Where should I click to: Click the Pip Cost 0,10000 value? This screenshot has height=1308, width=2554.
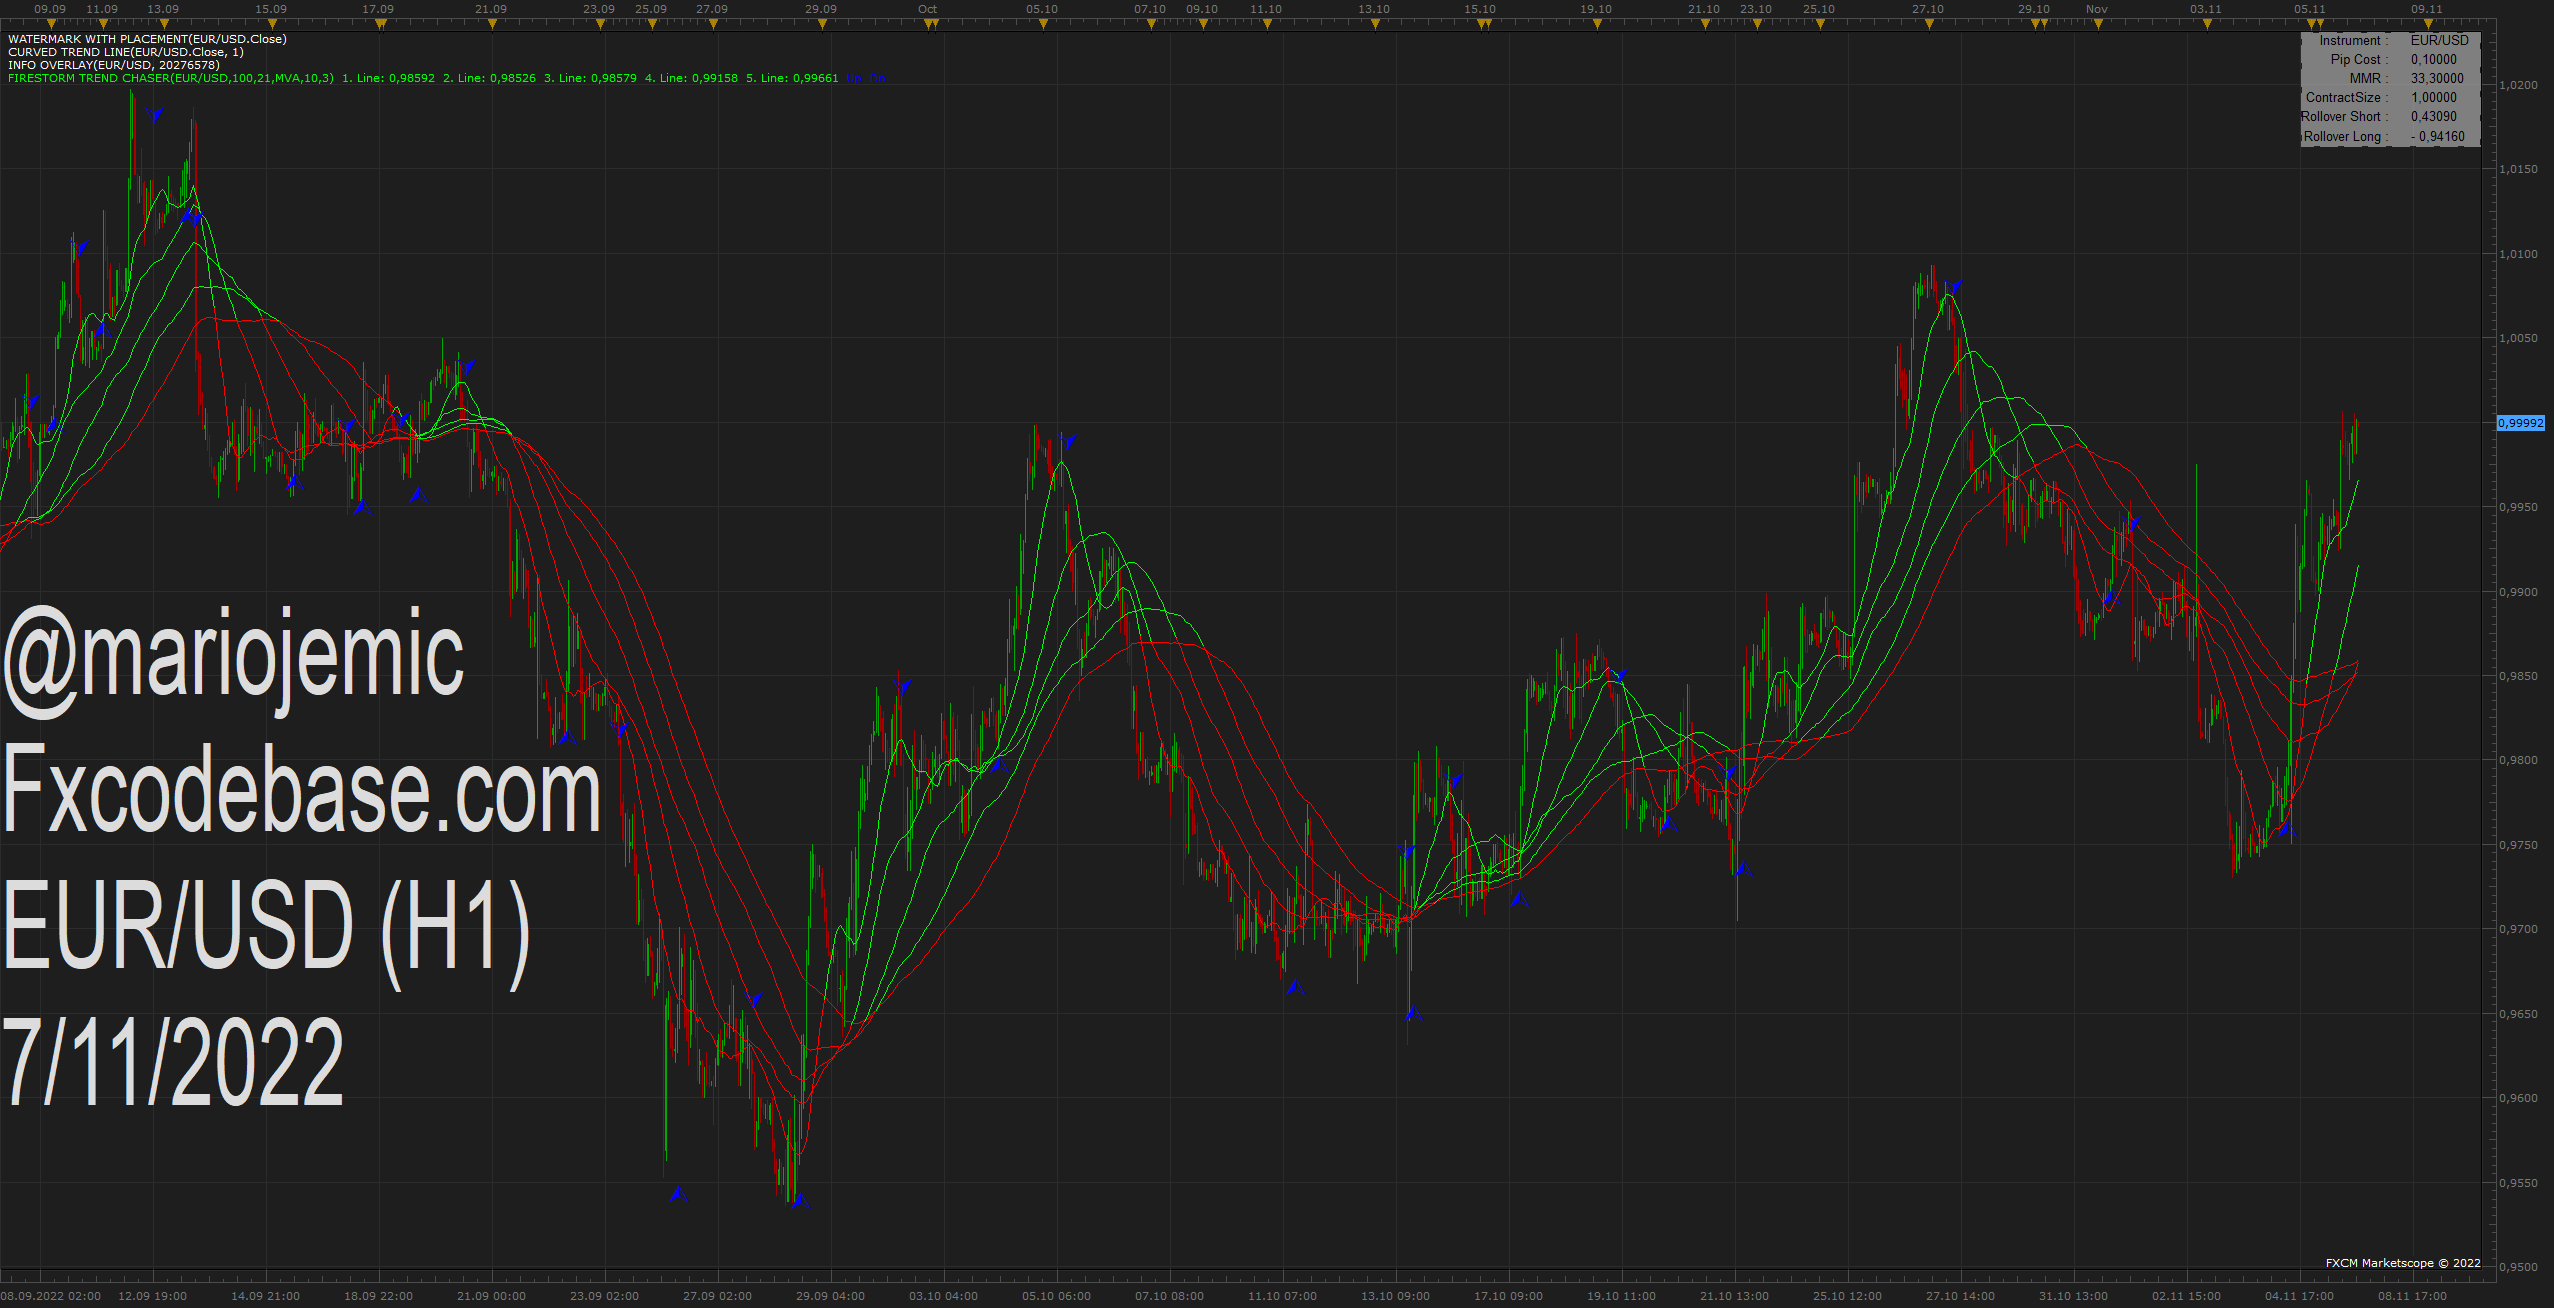tap(2433, 59)
